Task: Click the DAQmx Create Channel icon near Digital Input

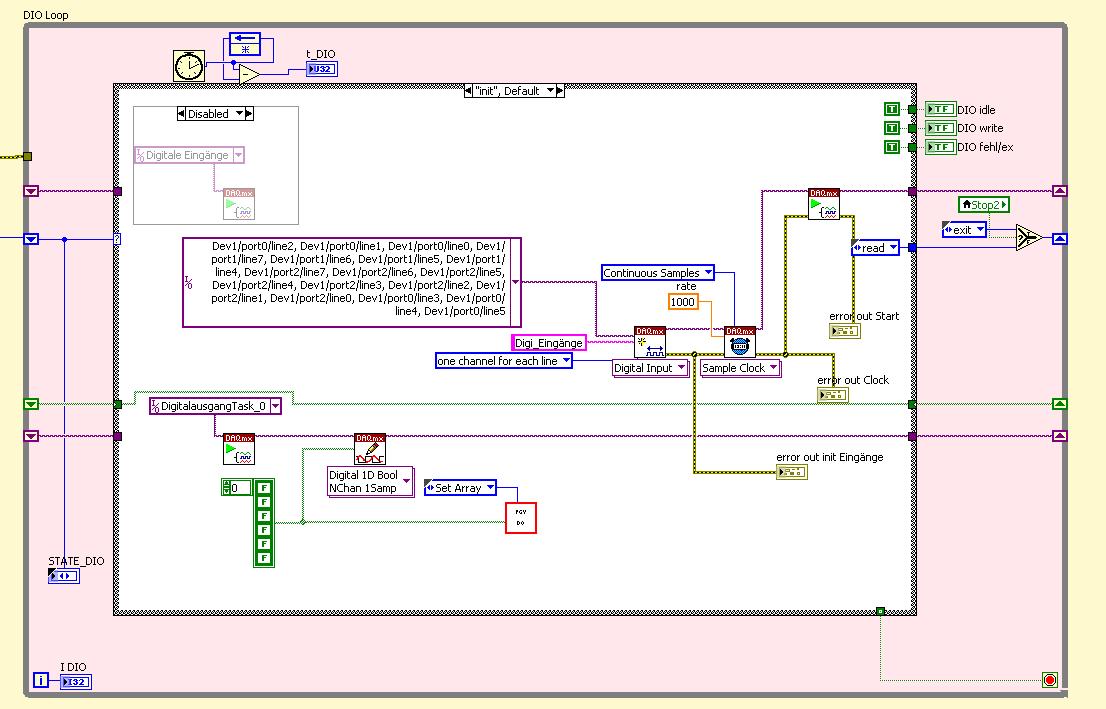Action: (x=650, y=342)
